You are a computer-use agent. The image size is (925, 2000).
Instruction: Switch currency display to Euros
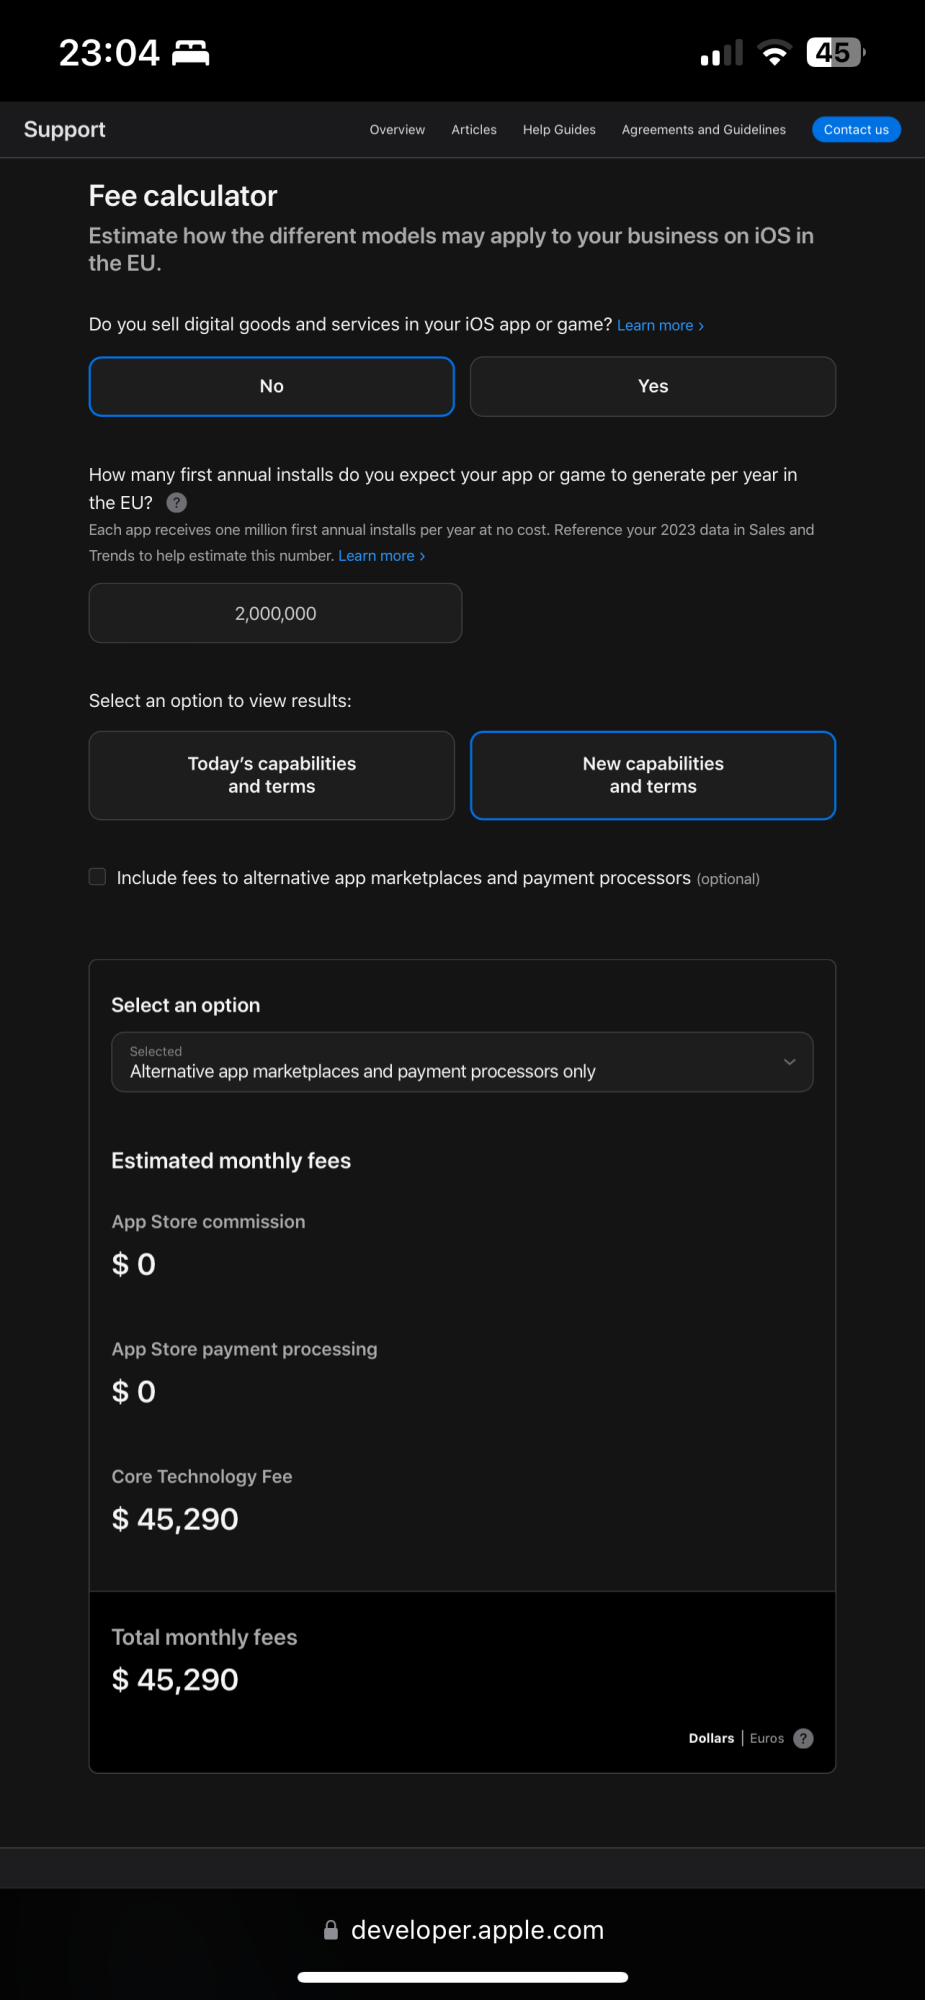click(x=767, y=1738)
